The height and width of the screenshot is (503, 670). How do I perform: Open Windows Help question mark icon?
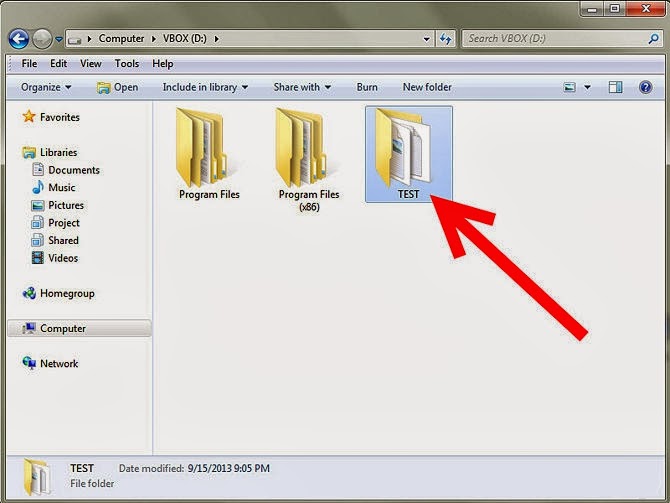[x=645, y=87]
